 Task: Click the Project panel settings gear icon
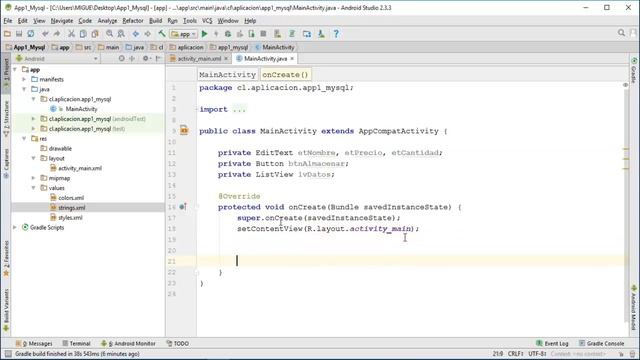click(x=145, y=59)
